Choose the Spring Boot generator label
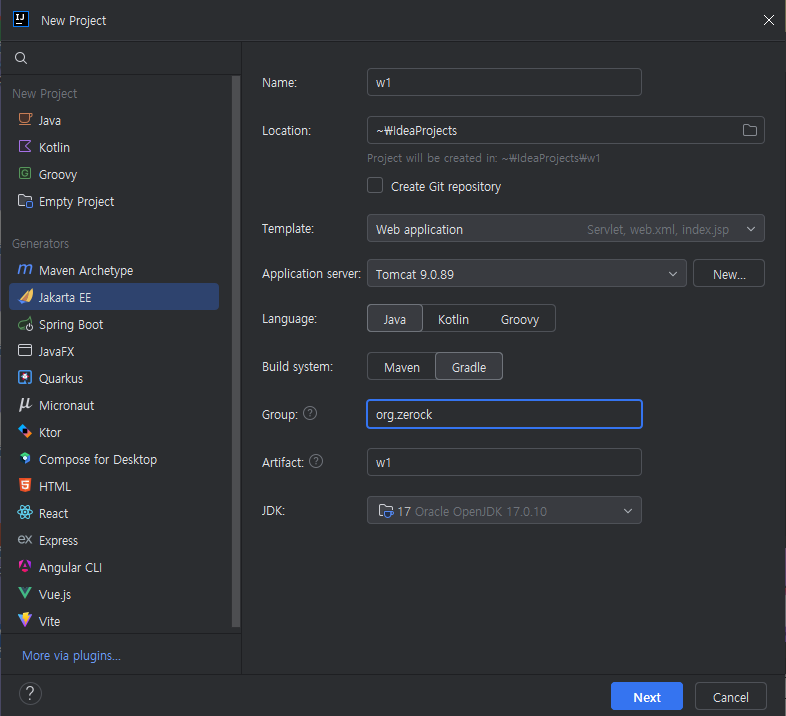786x716 pixels. pyautogui.click(x=71, y=324)
